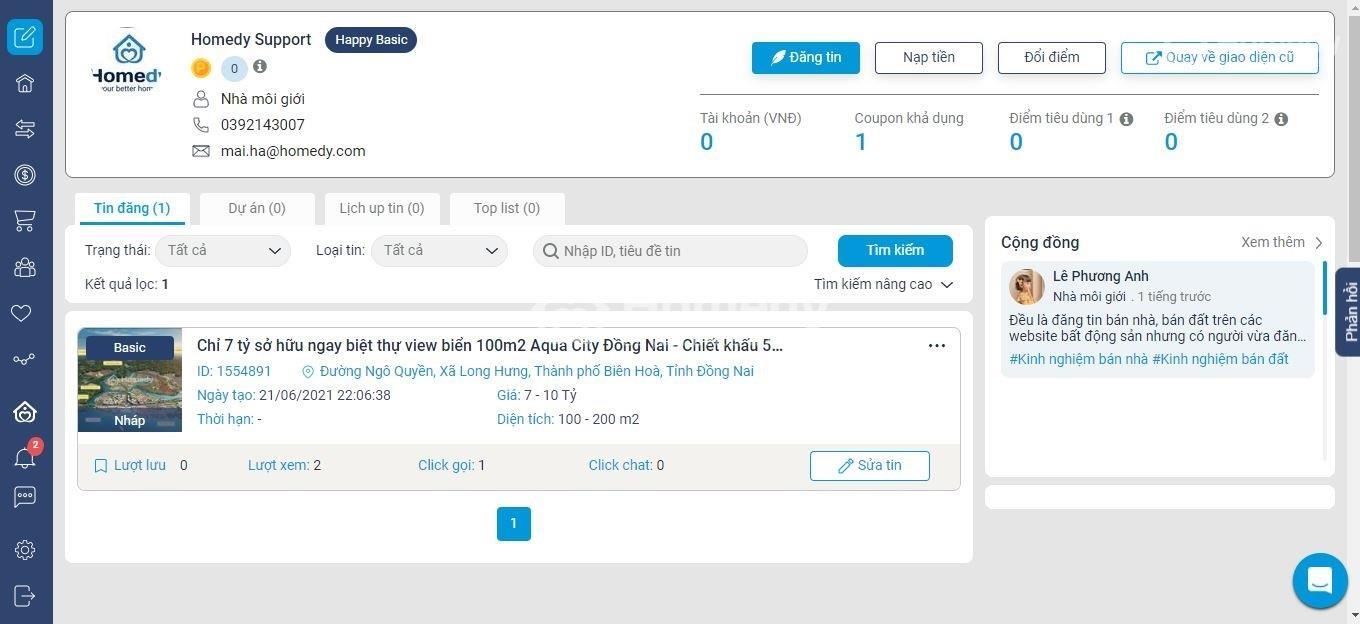The width and height of the screenshot is (1360, 624).
Task: Open the dollar coin icon in sidebar
Action: coord(25,175)
